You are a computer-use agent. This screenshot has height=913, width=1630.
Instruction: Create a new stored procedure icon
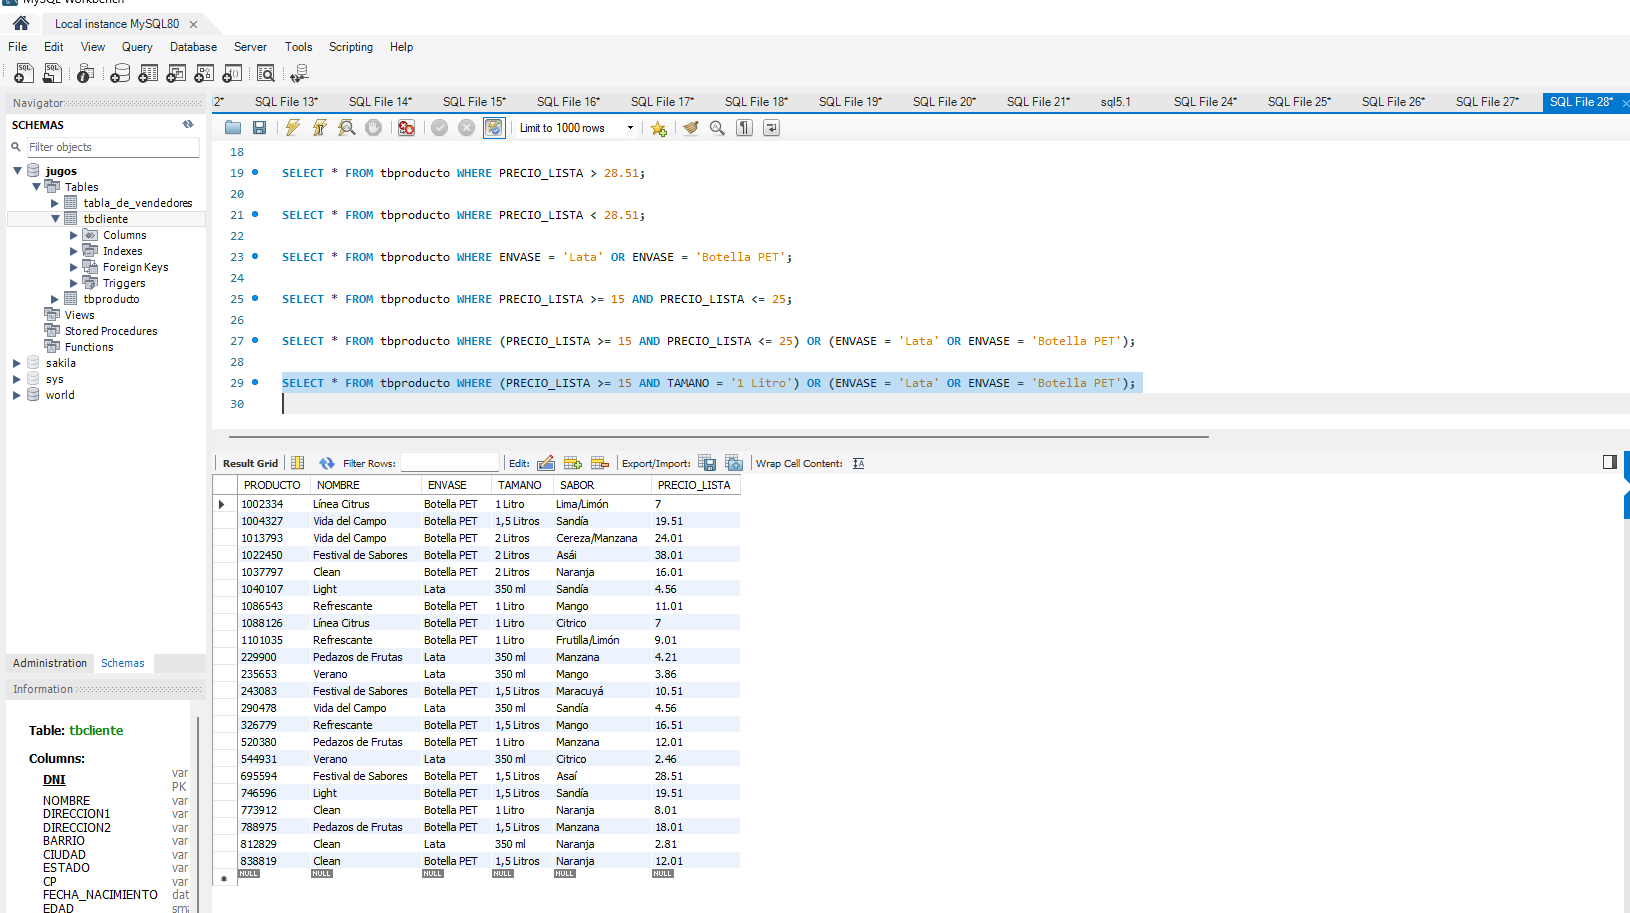(x=204, y=73)
